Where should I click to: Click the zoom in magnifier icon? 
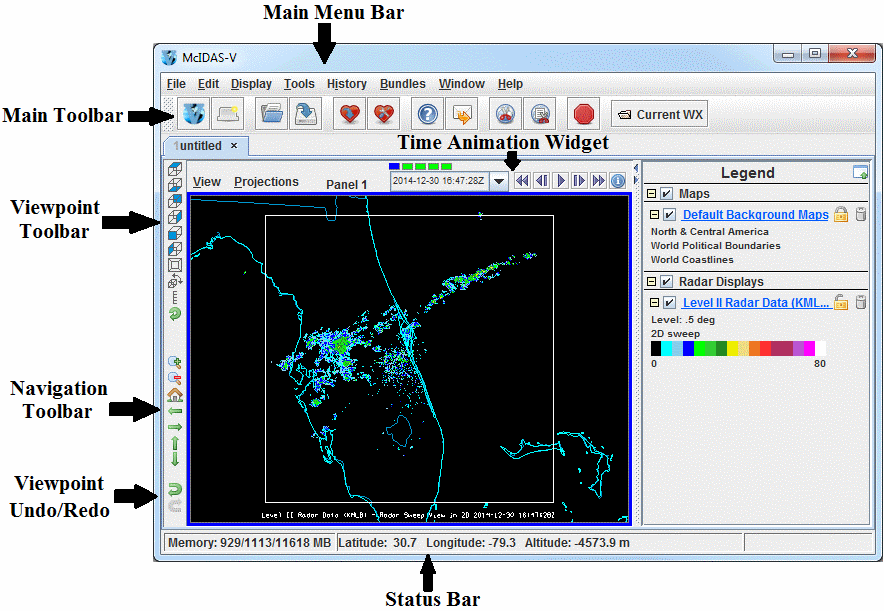tap(175, 361)
